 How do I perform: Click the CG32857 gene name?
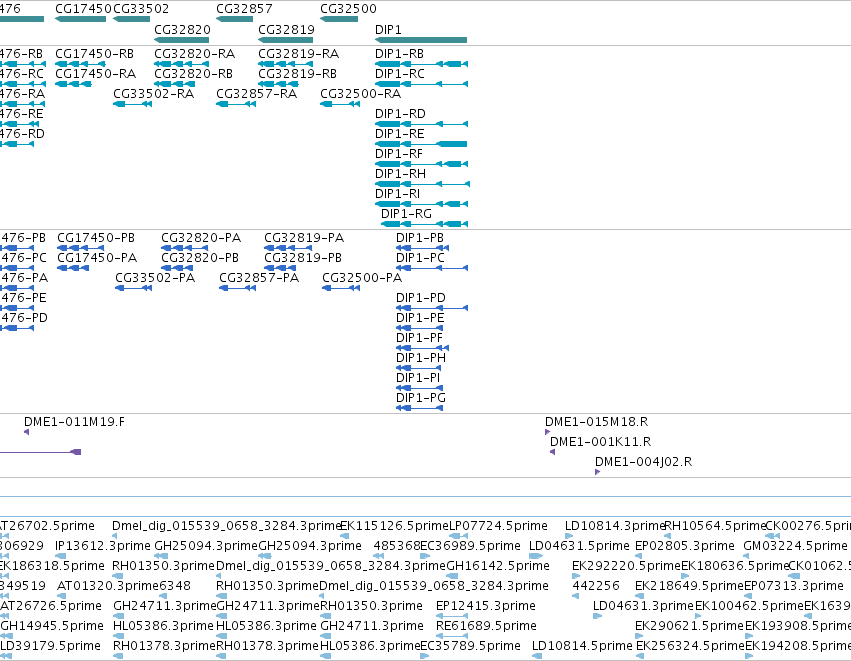tap(244, 9)
